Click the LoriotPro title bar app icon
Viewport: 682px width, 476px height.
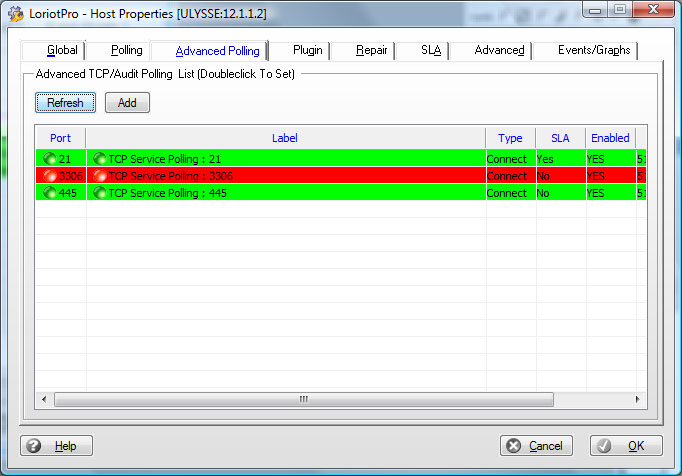pos(16,13)
